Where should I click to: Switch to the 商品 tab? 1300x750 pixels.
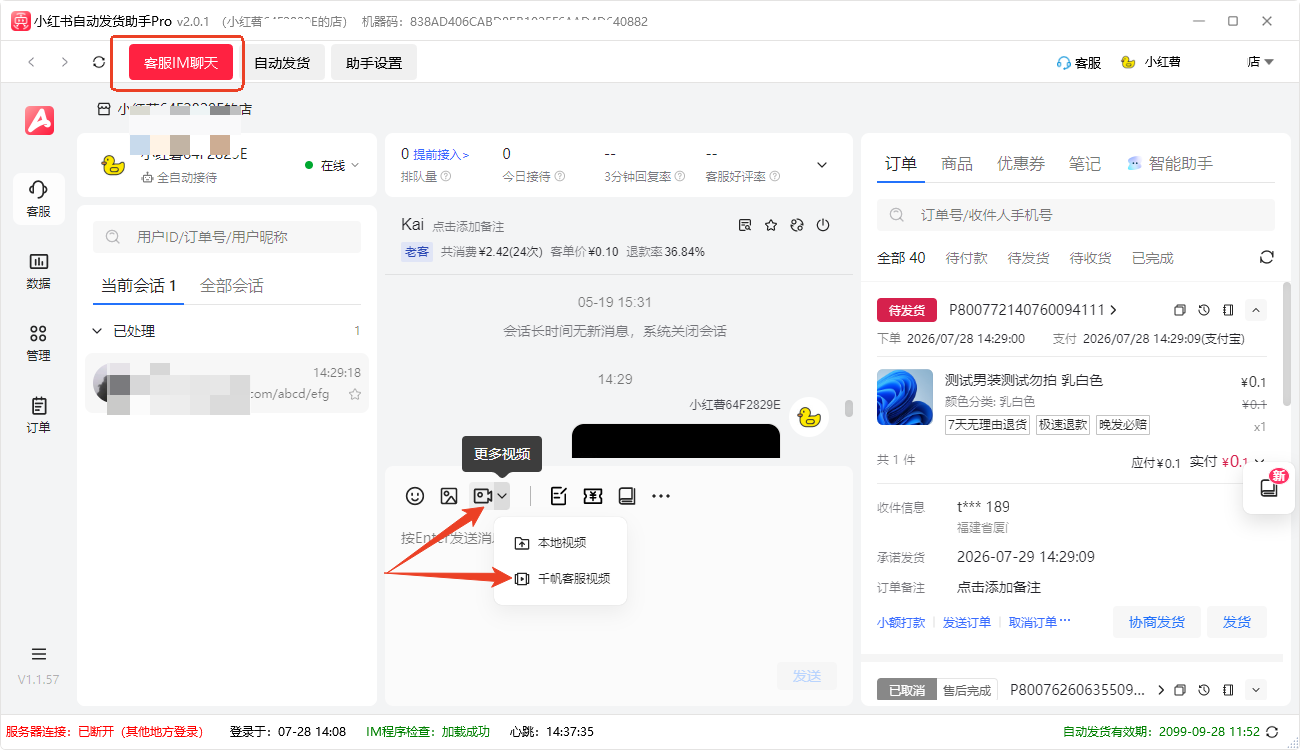point(957,163)
